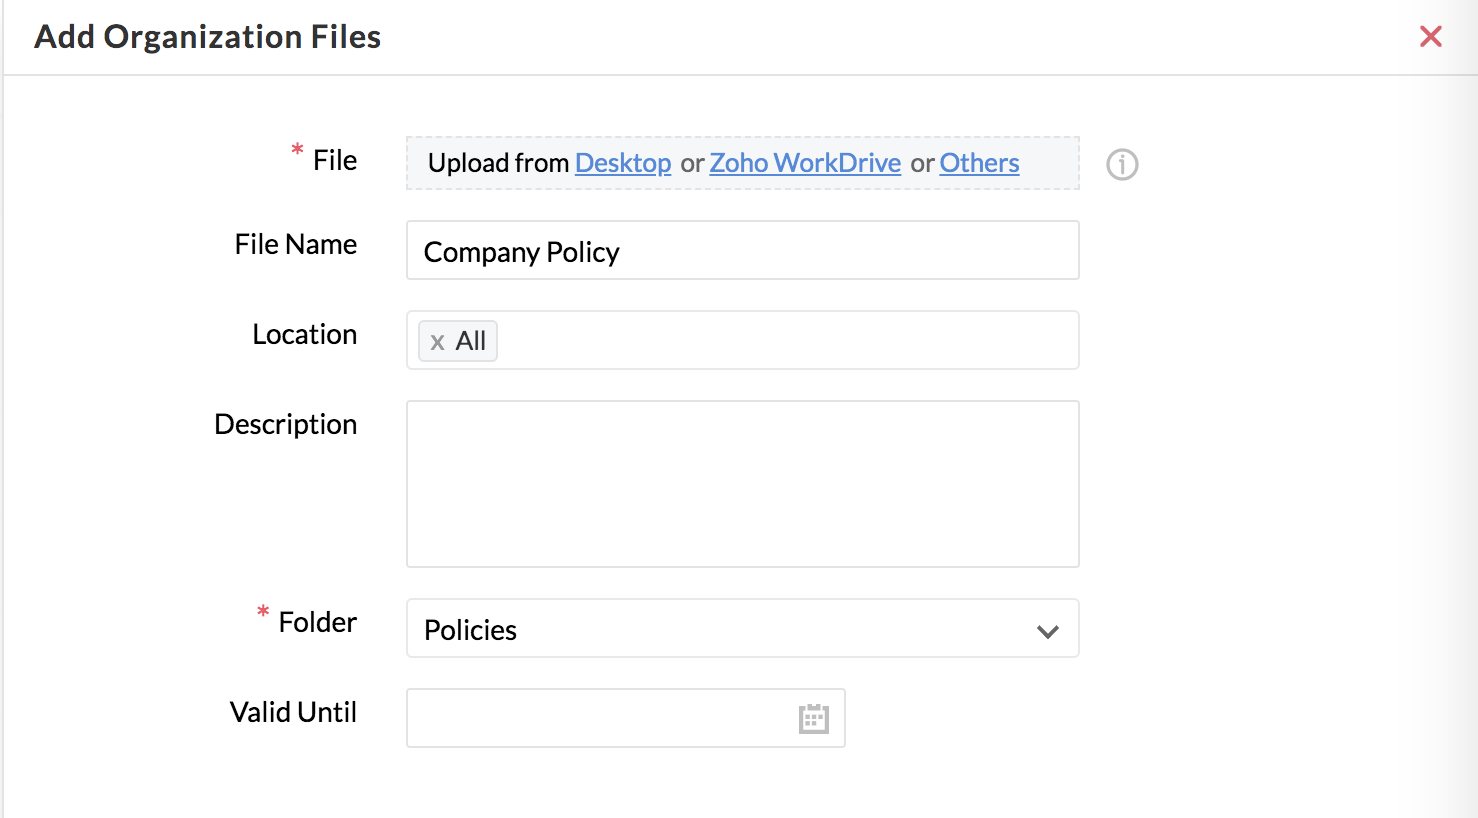
Task: Select Others upload option
Action: 979,163
